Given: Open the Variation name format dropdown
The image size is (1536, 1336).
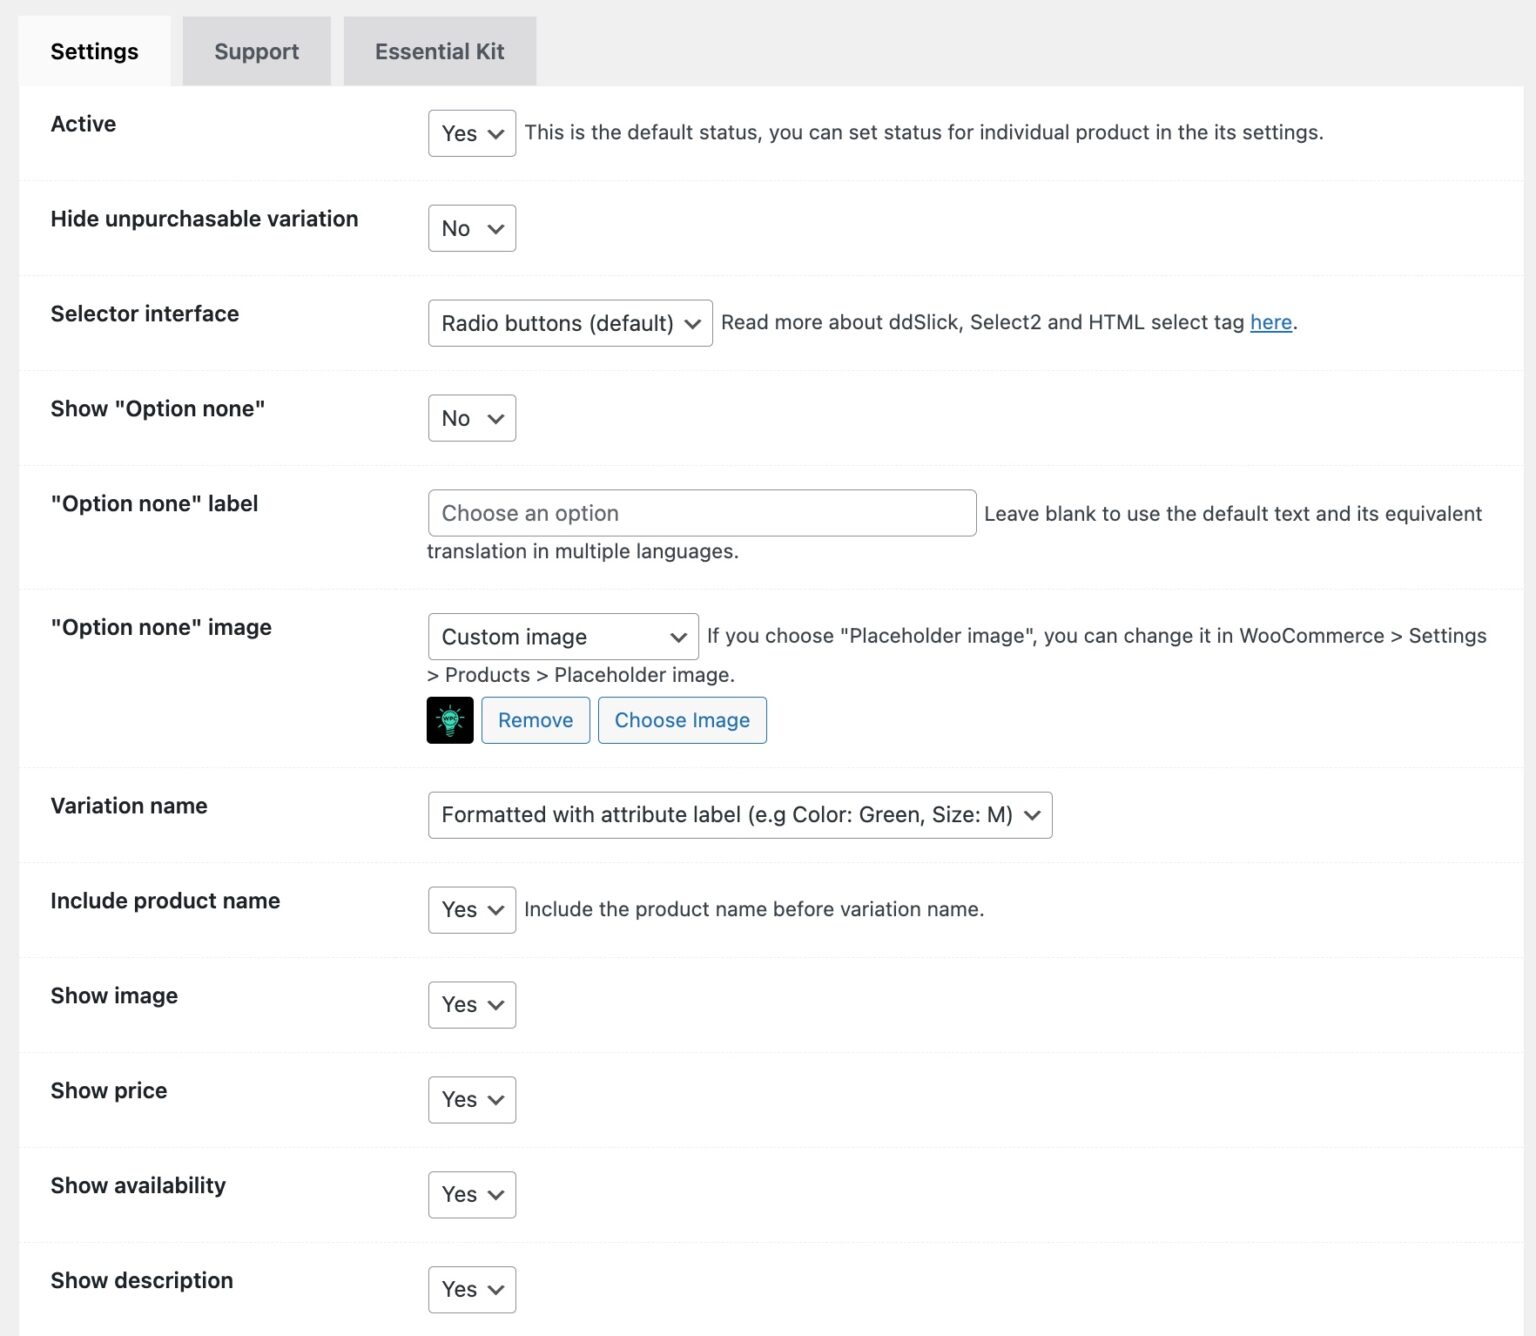Looking at the screenshot, I should (x=739, y=815).
